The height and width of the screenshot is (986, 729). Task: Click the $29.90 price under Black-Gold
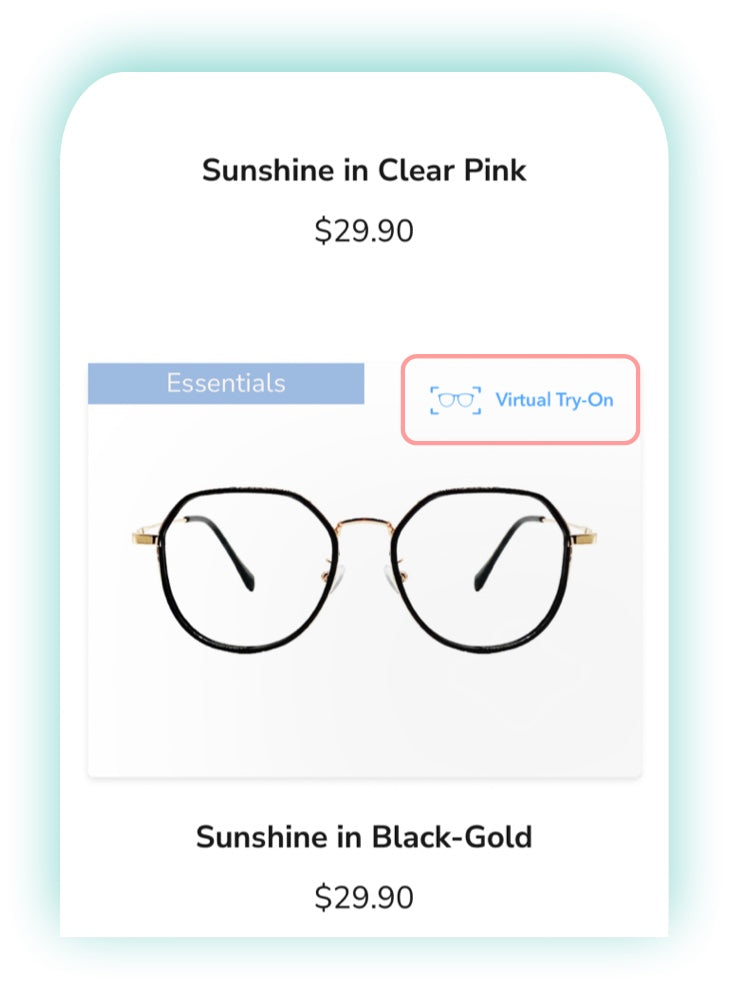pos(364,897)
